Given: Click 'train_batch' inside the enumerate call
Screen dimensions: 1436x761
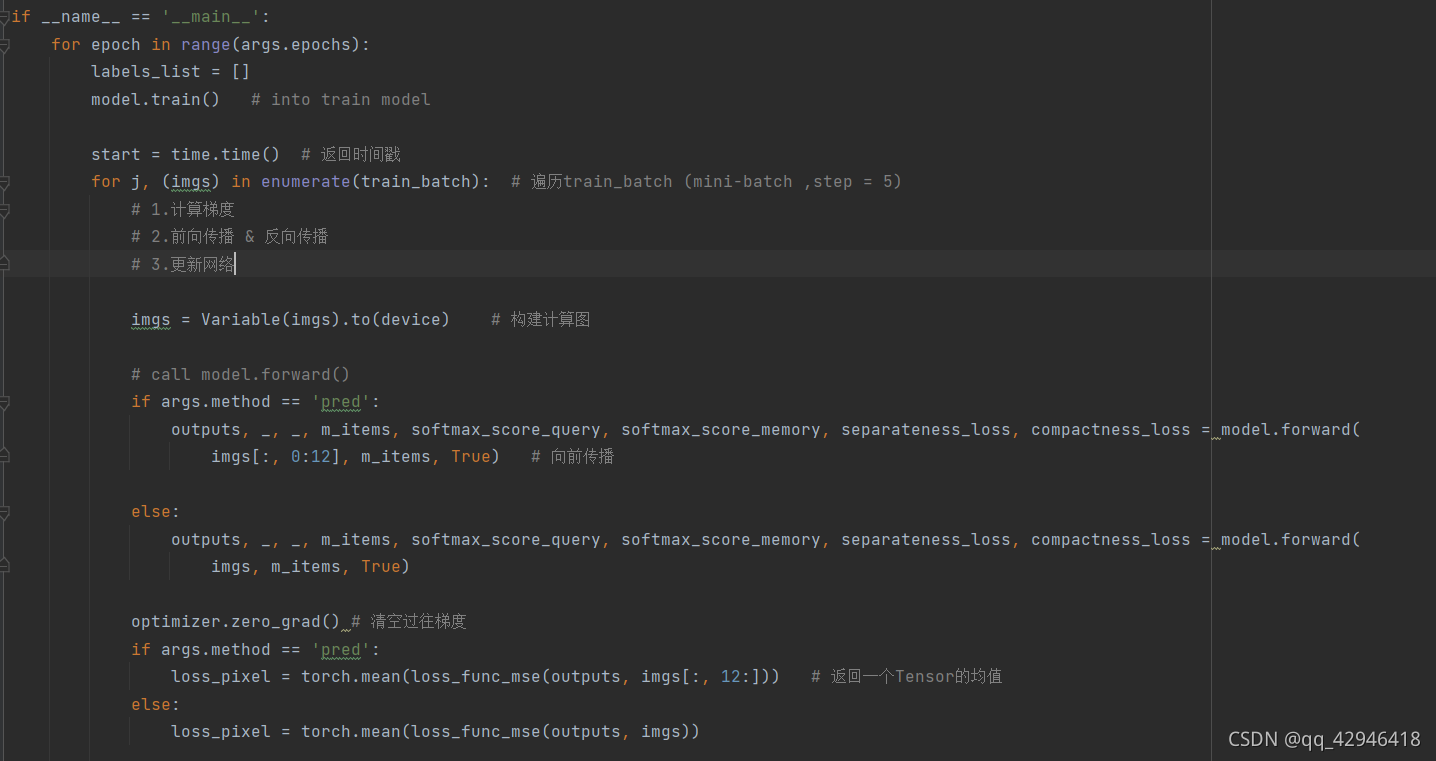Looking at the screenshot, I should coord(416,182).
